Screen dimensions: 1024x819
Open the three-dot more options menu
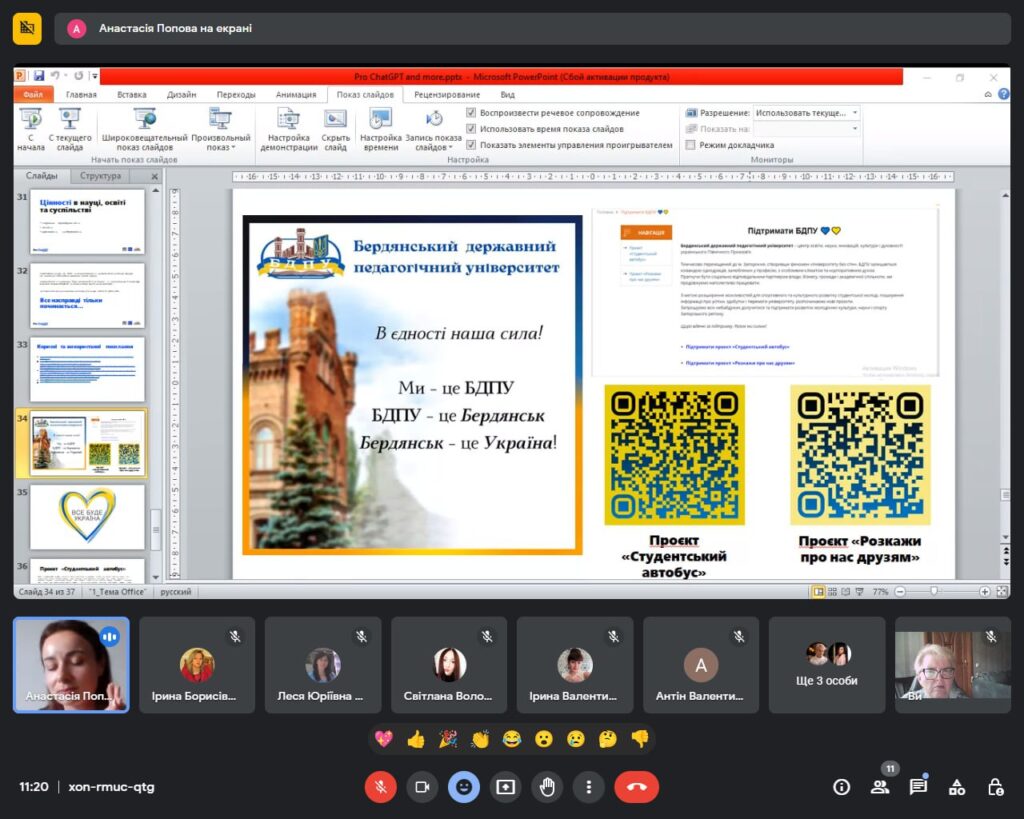point(589,787)
